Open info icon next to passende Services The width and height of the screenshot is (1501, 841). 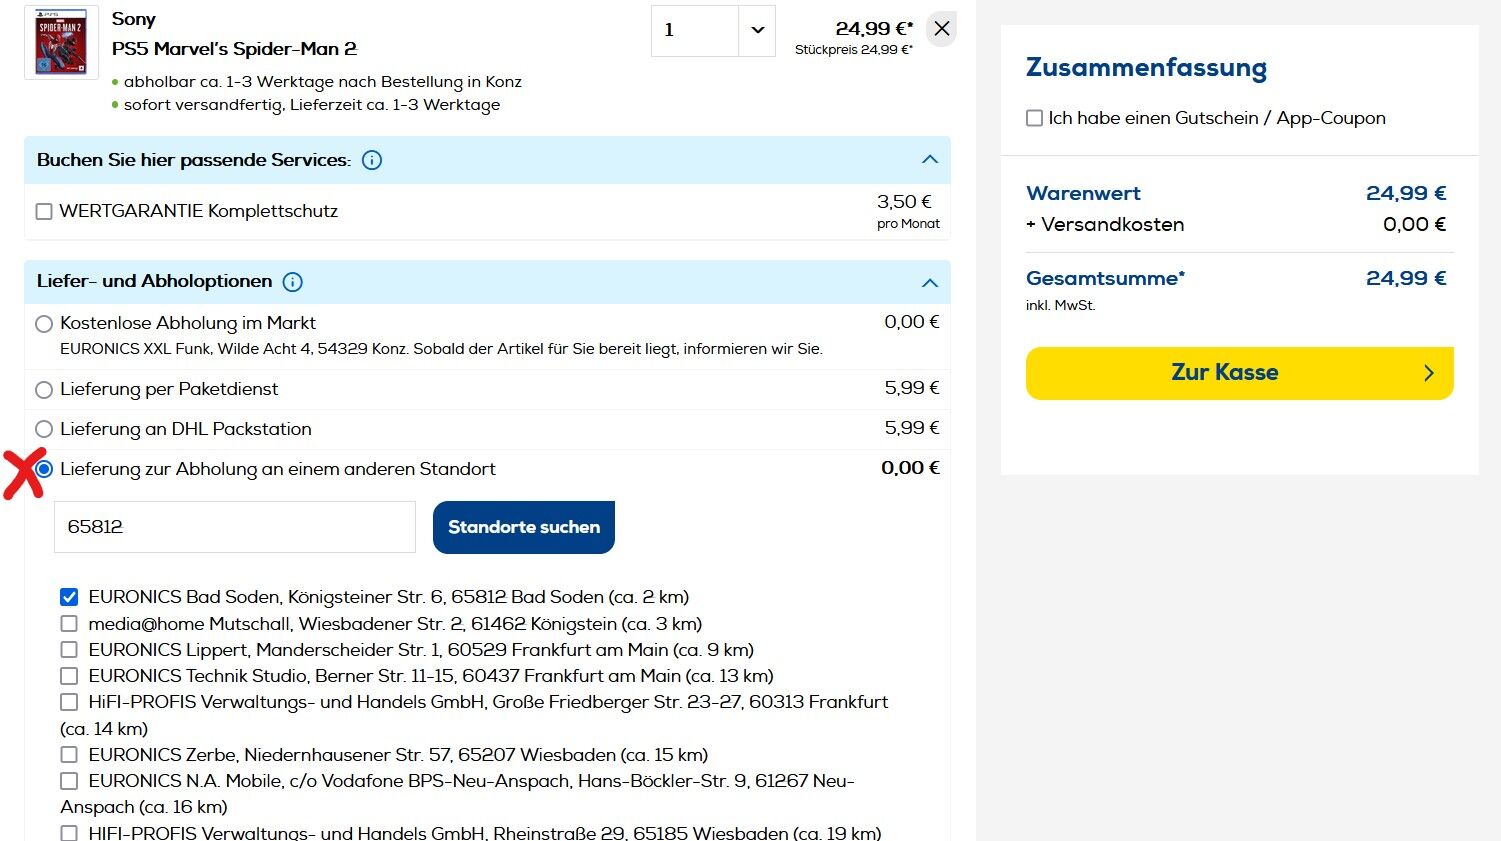pos(372,160)
